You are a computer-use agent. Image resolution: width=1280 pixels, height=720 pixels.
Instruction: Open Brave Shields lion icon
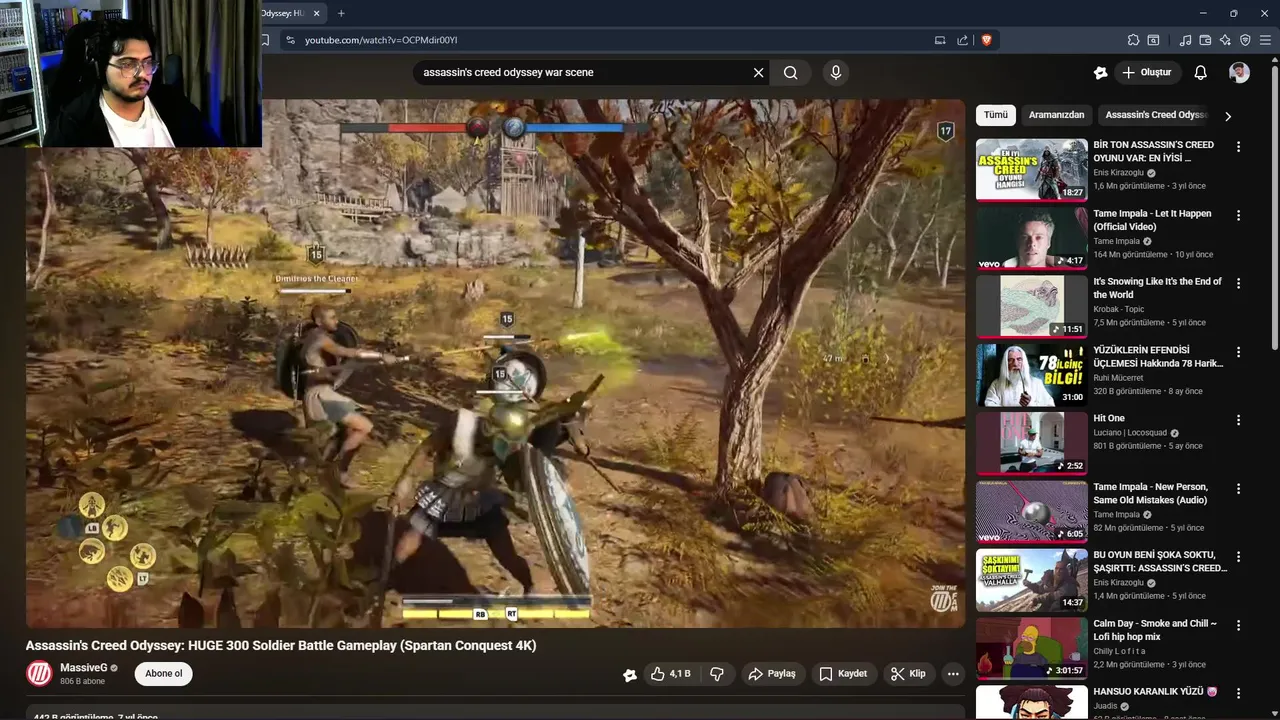tap(986, 40)
